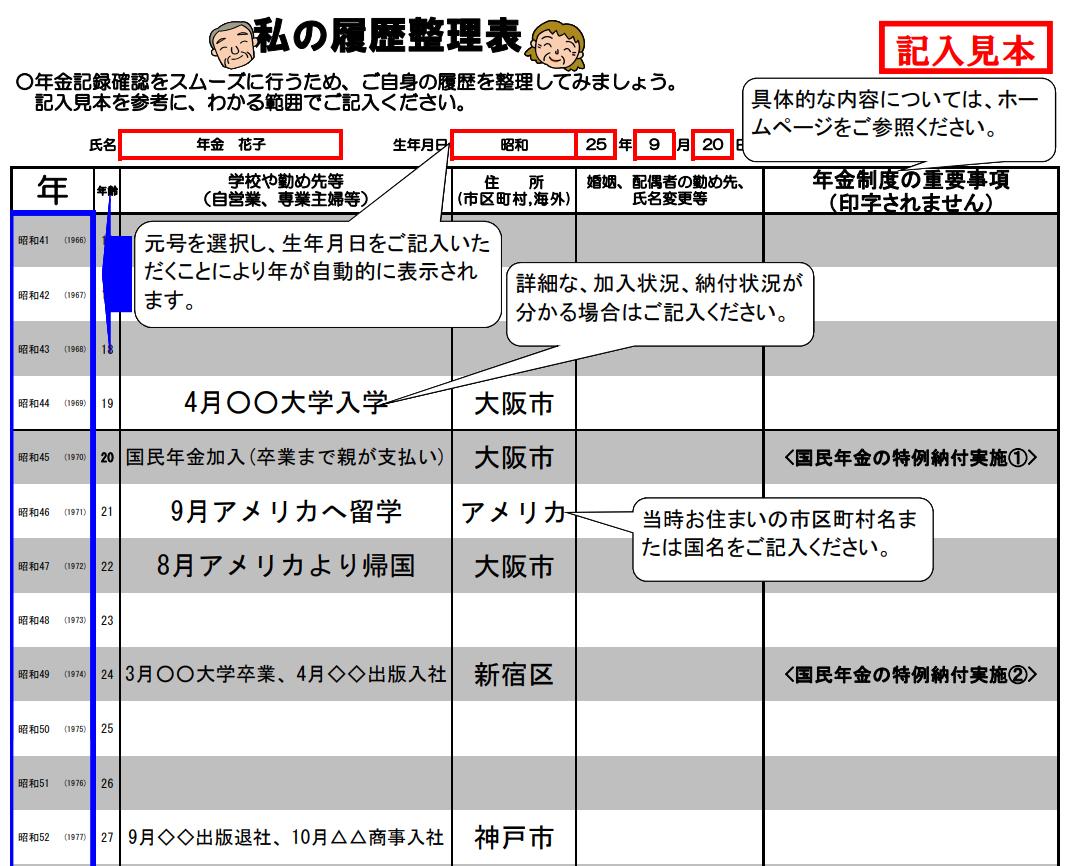1065x866 pixels.
Task: Click the birth year field showing 25
Action: pyautogui.click(x=595, y=145)
